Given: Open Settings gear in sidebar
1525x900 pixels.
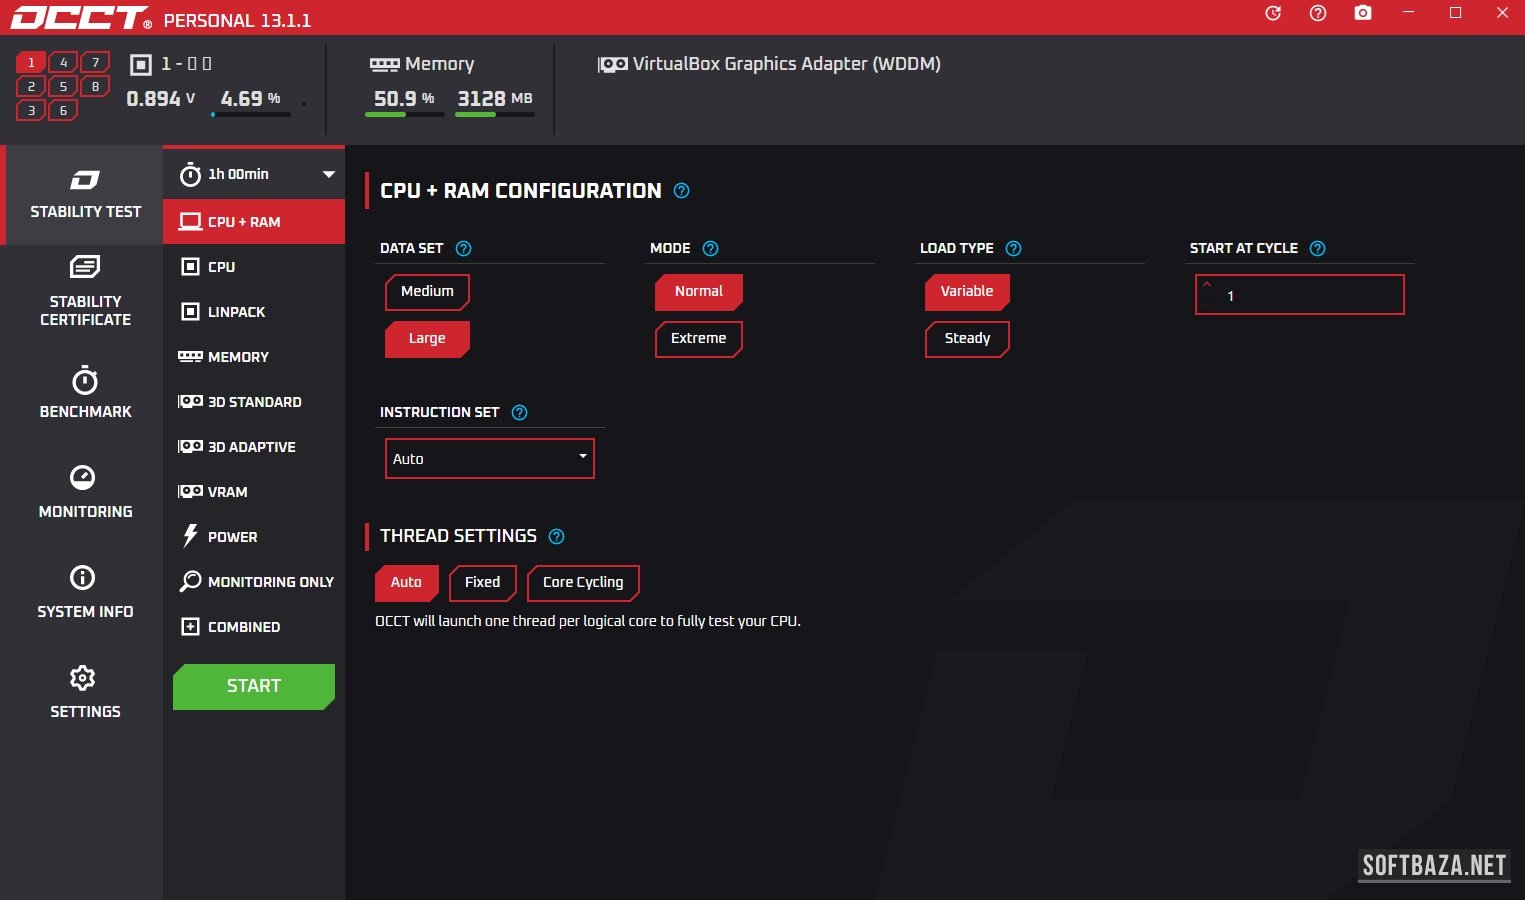Looking at the screenshot, I should pyautogui.click(x=85, y=691).
